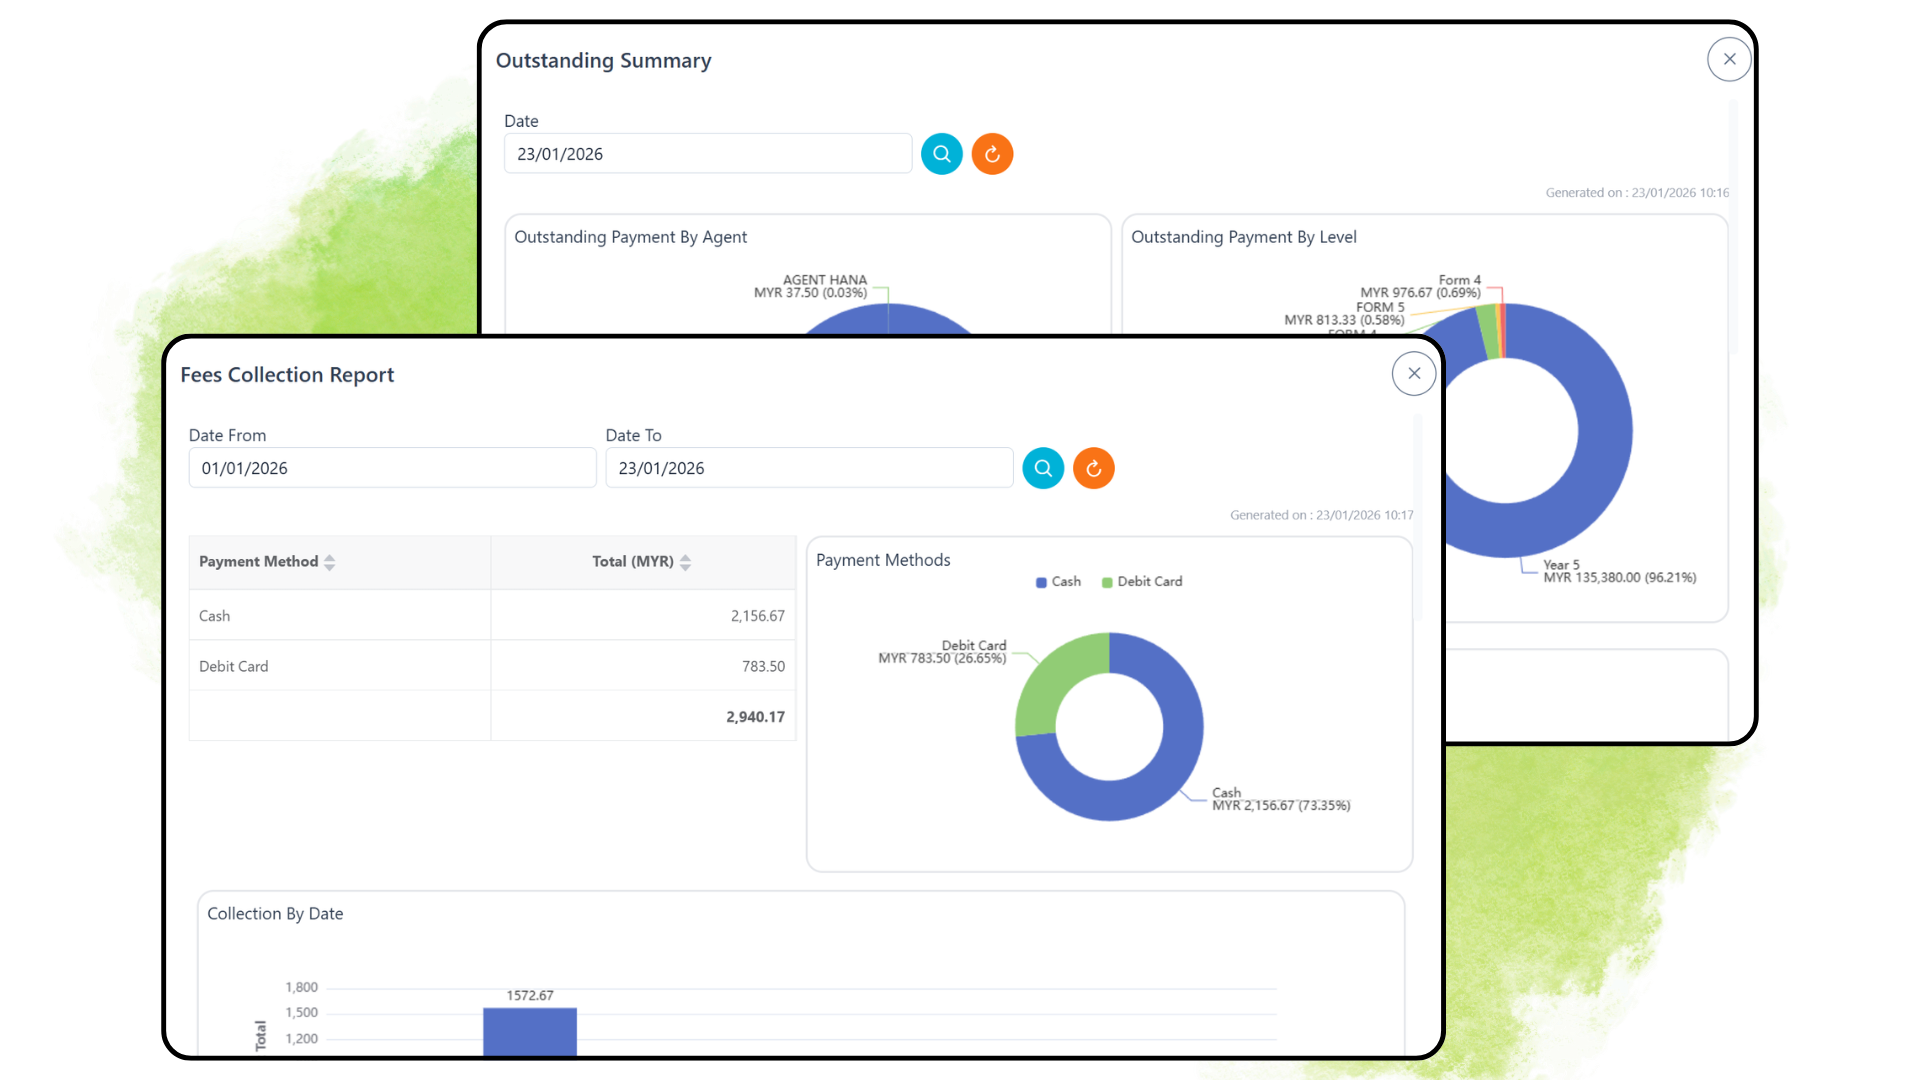Viewport: 1920px width, 1080px height.
Task: Sort table by Total (MYR) column
Action: 685,562
